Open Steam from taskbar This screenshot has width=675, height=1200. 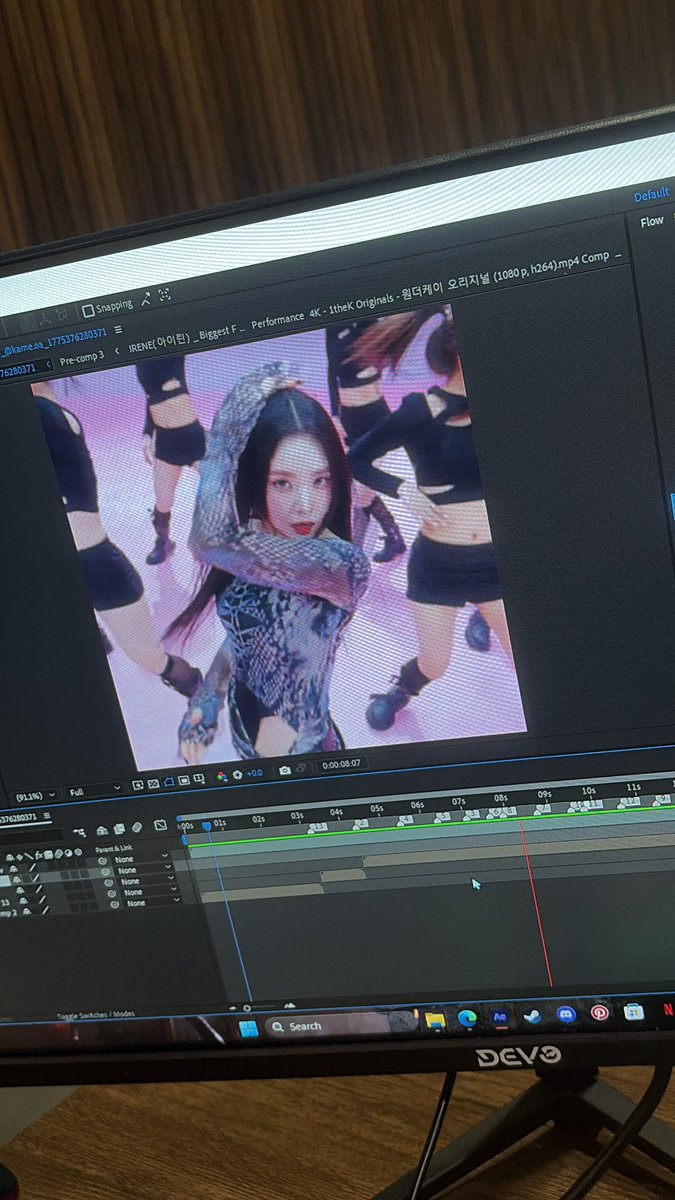point(532,1016)
